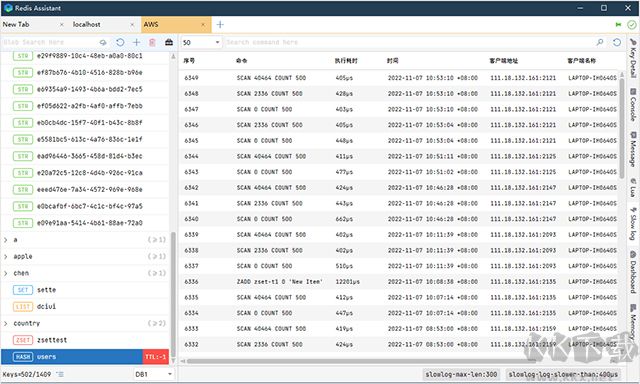Open the Lua side panel
The width and height of the screenshot is (640, 384).
click(633, 187)
